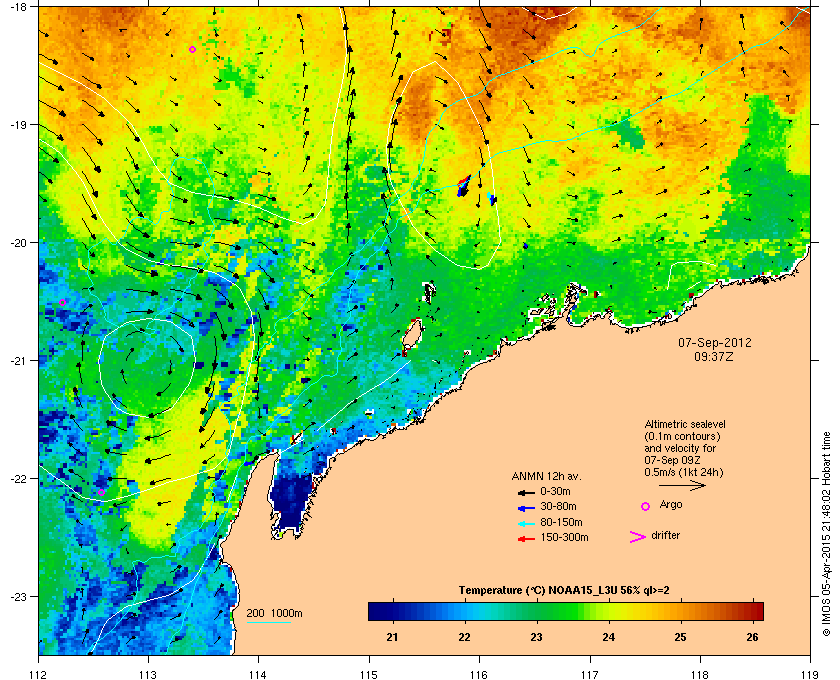Click the black 0-30m arrow in legend
The image size is (840, 680).
526,492
